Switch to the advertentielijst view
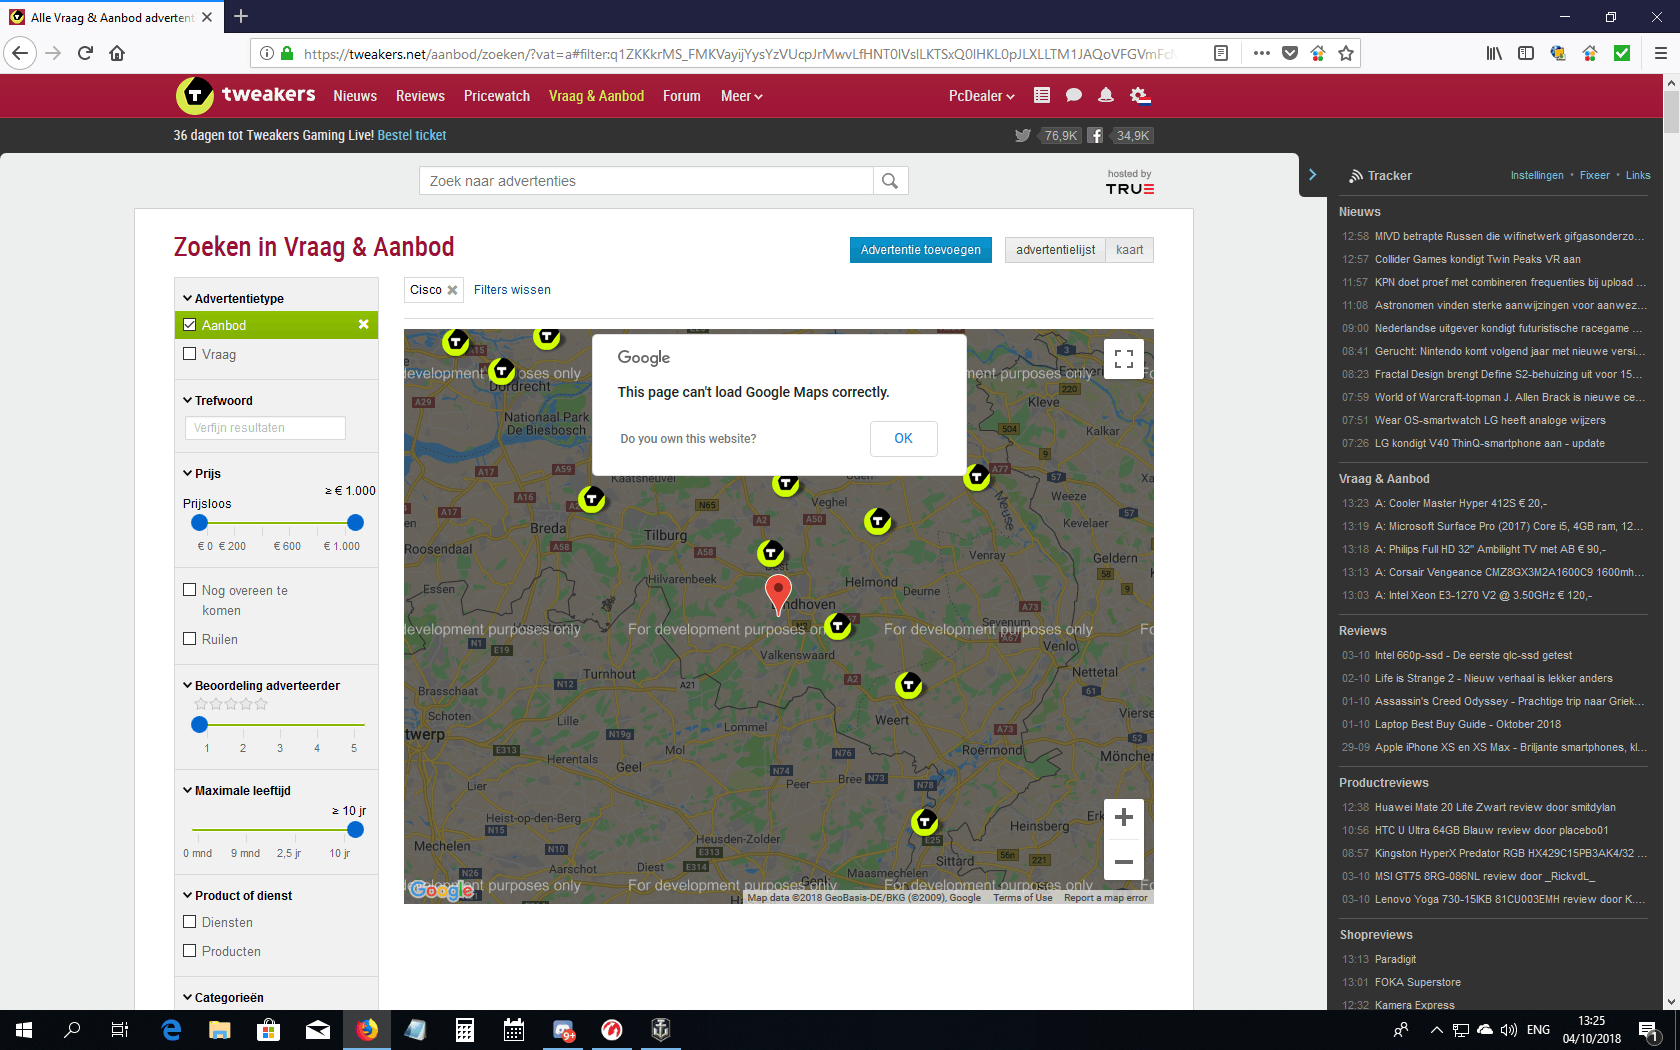 [x=1055, y=250]
